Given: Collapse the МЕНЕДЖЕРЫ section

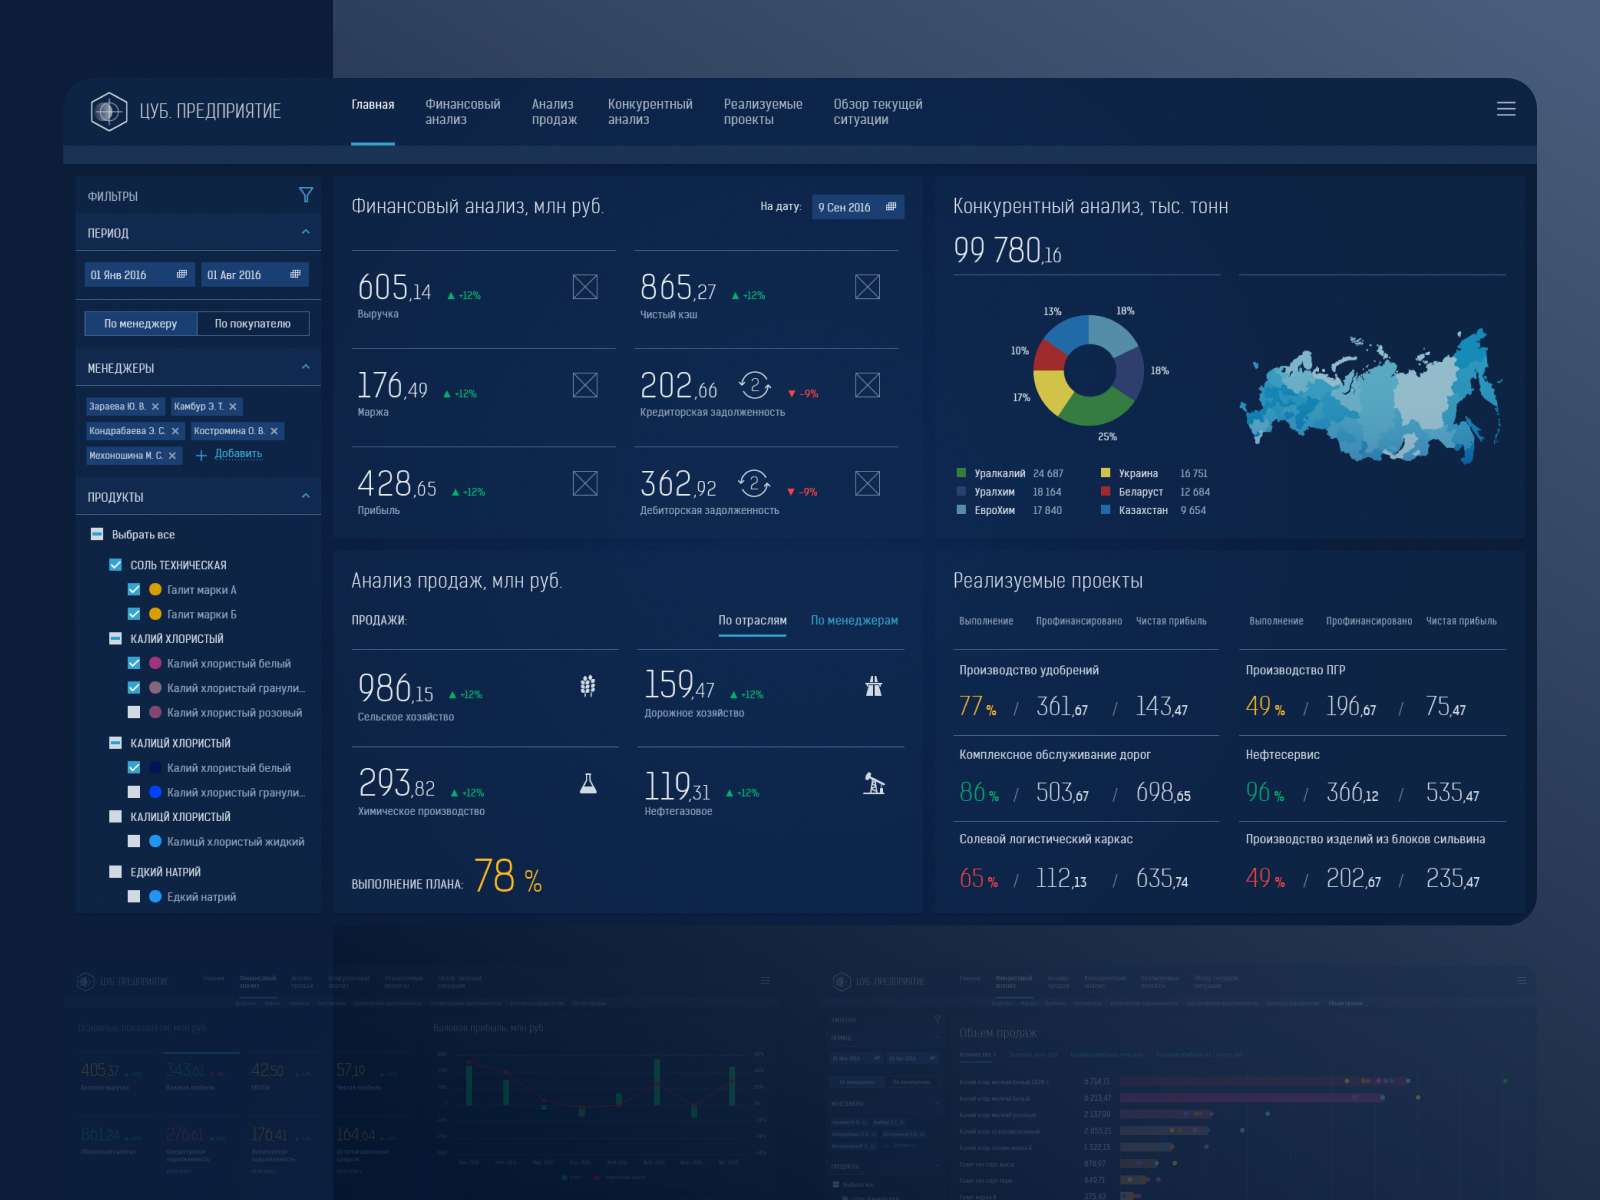Looking at the screenshot, I should [x=307, y=366].
